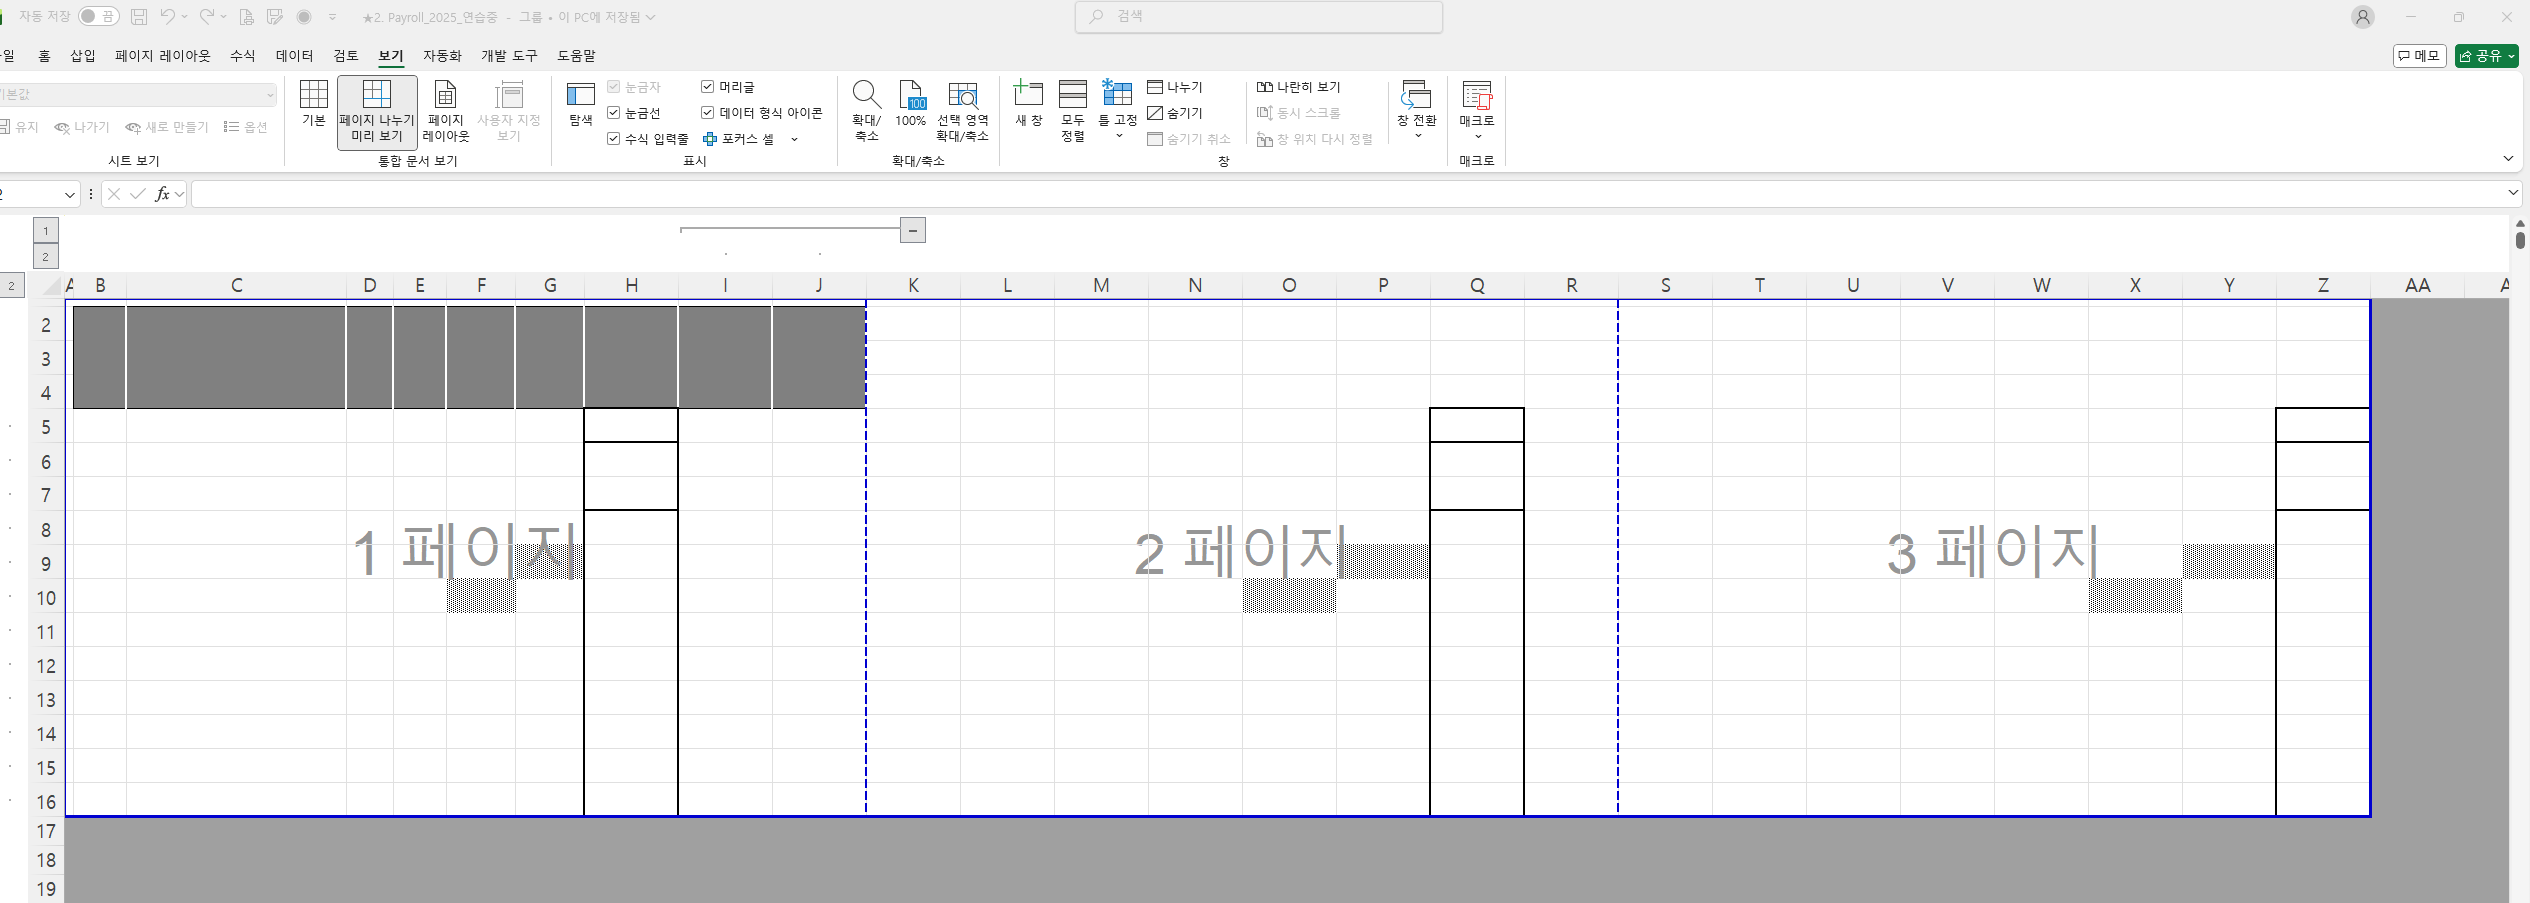Toggle the AutoSave (자동 저장) switch
This screenshot has height=903, width=2530.
point(98,17)
